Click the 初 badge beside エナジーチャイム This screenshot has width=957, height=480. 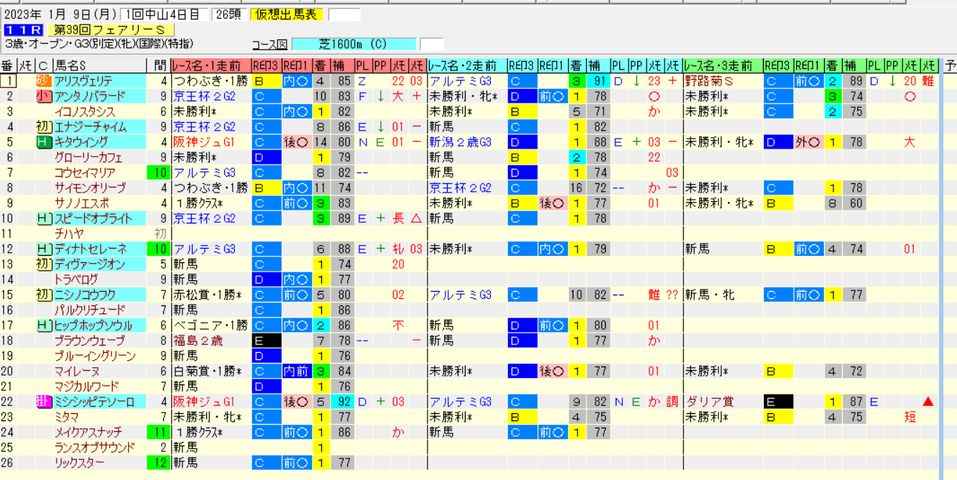(x=44, y=126)
